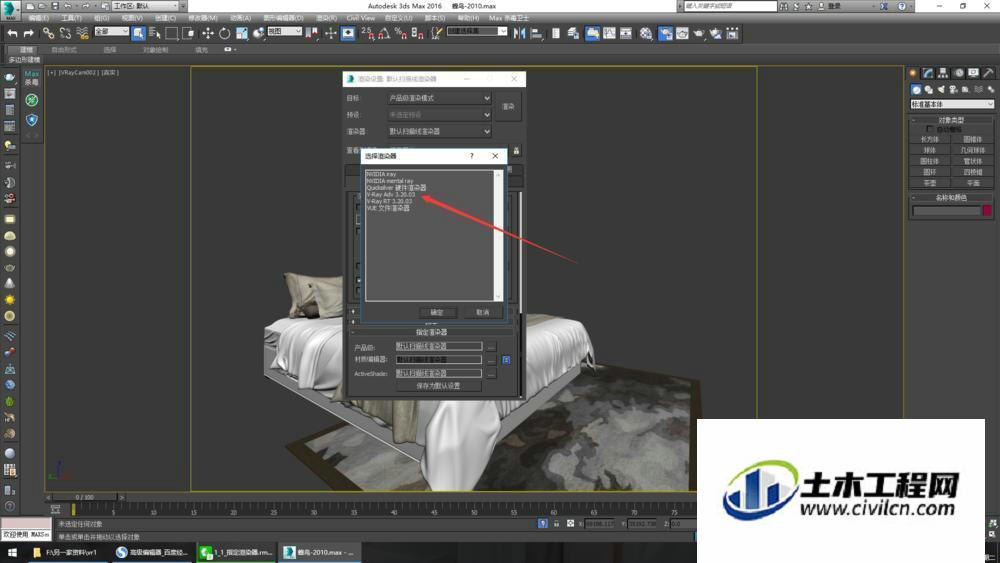Viewport: 1000px width, 563px height.
Task: Open Select by Name tool
Action: (155, 33)
